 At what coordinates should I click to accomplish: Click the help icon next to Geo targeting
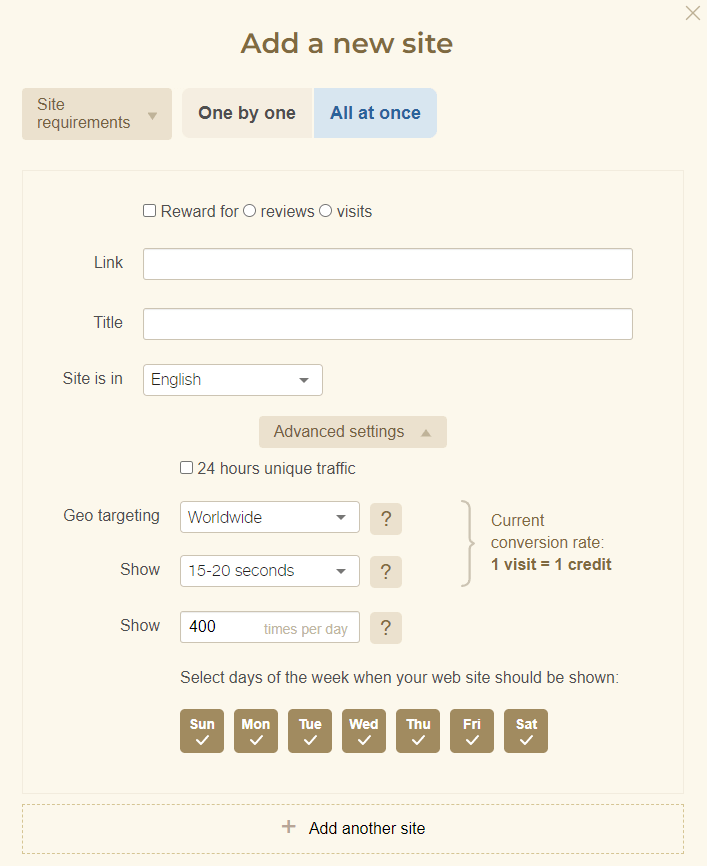point(386,519)
